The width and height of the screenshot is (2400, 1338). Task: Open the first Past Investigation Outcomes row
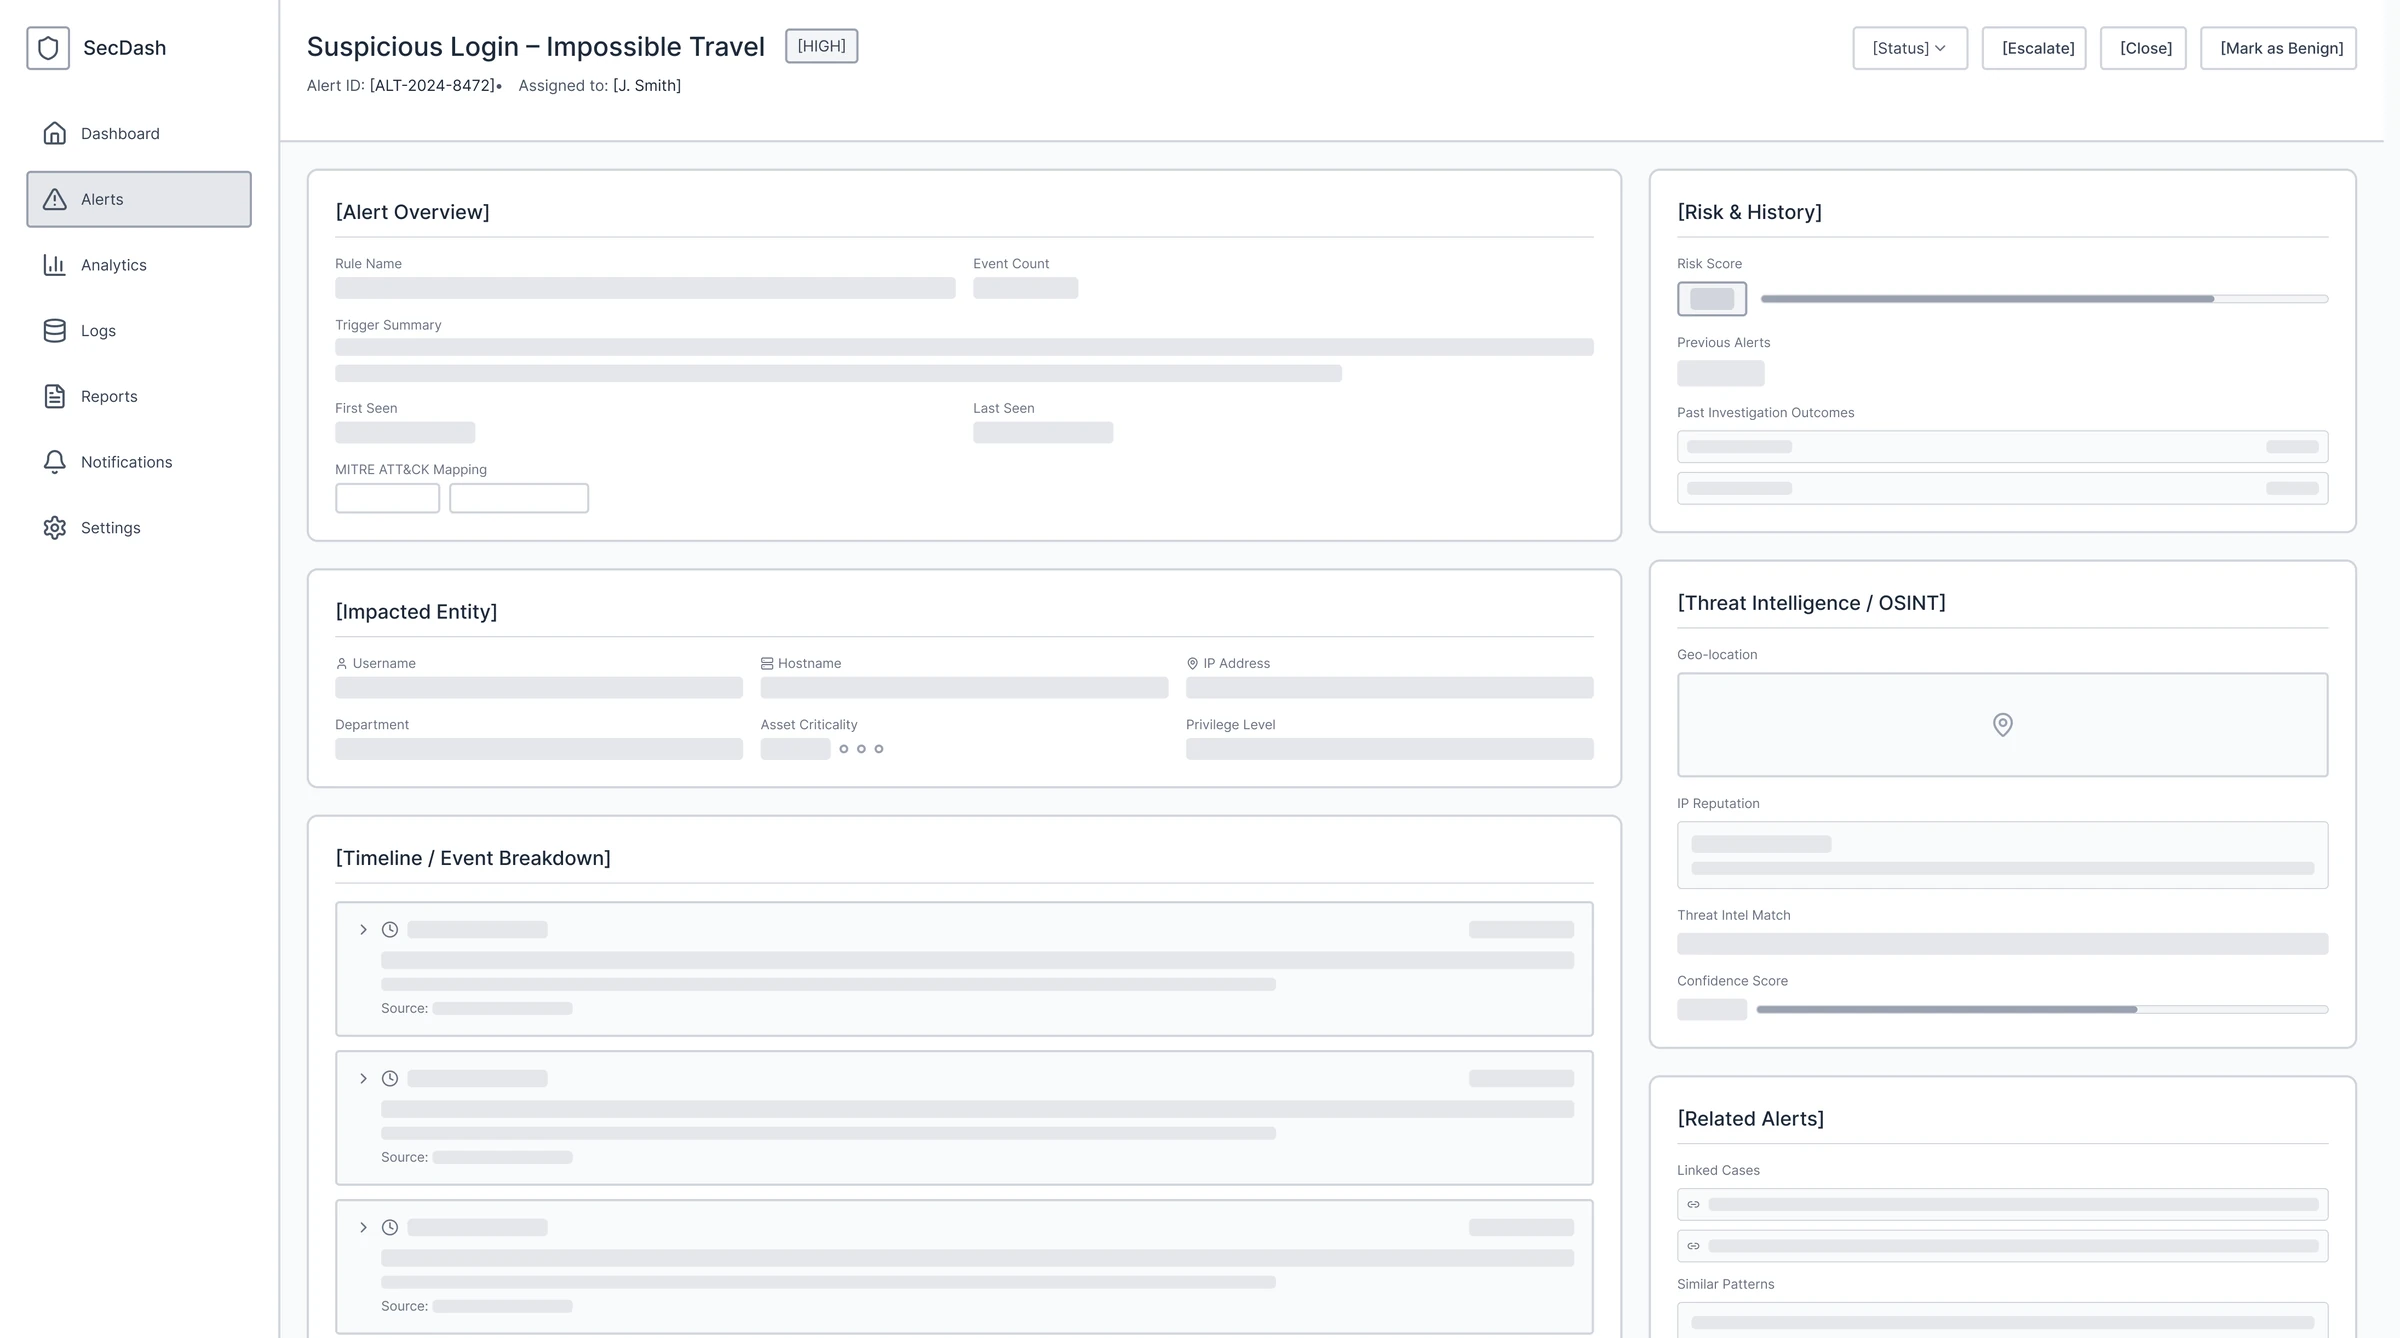(2002, 446)
